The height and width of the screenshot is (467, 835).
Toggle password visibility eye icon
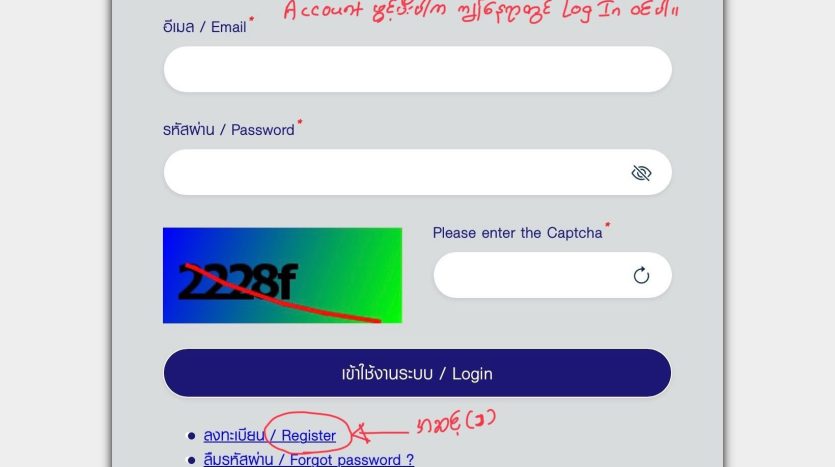point(641,173)
